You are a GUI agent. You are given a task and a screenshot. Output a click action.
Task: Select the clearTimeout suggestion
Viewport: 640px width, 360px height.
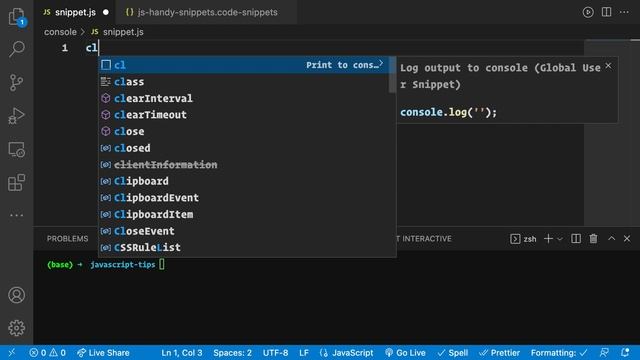pyautogui.click(x=244, y=115)
